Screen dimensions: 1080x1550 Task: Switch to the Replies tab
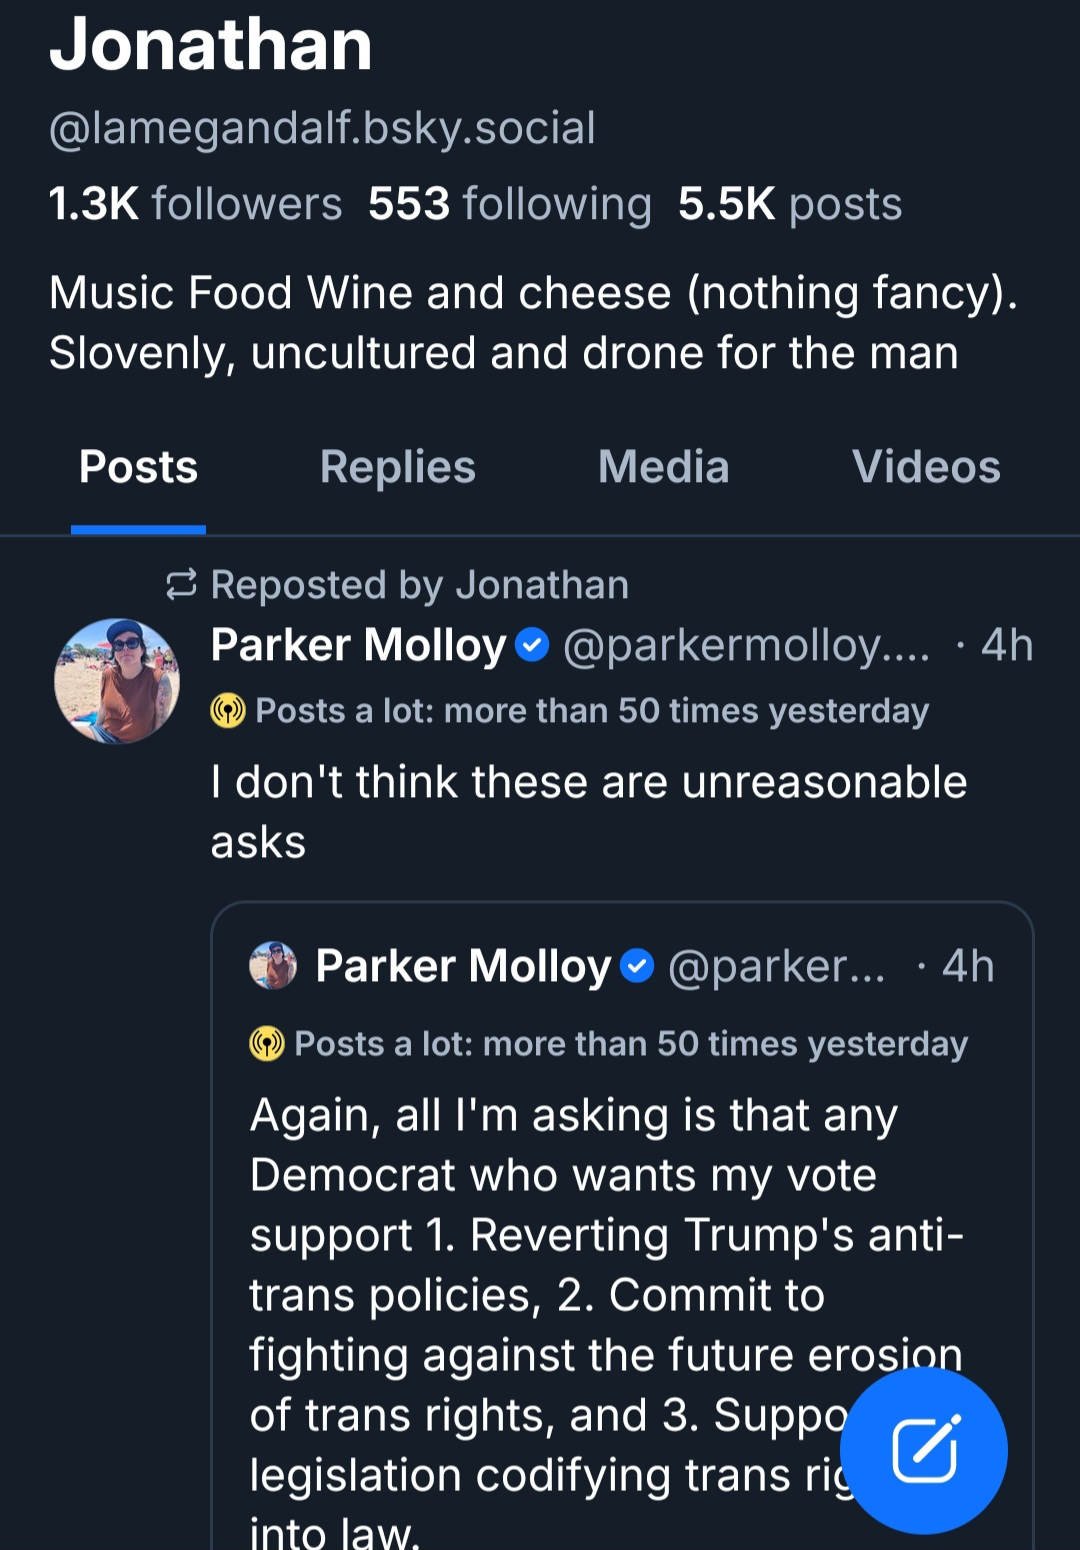click(397, 467)
